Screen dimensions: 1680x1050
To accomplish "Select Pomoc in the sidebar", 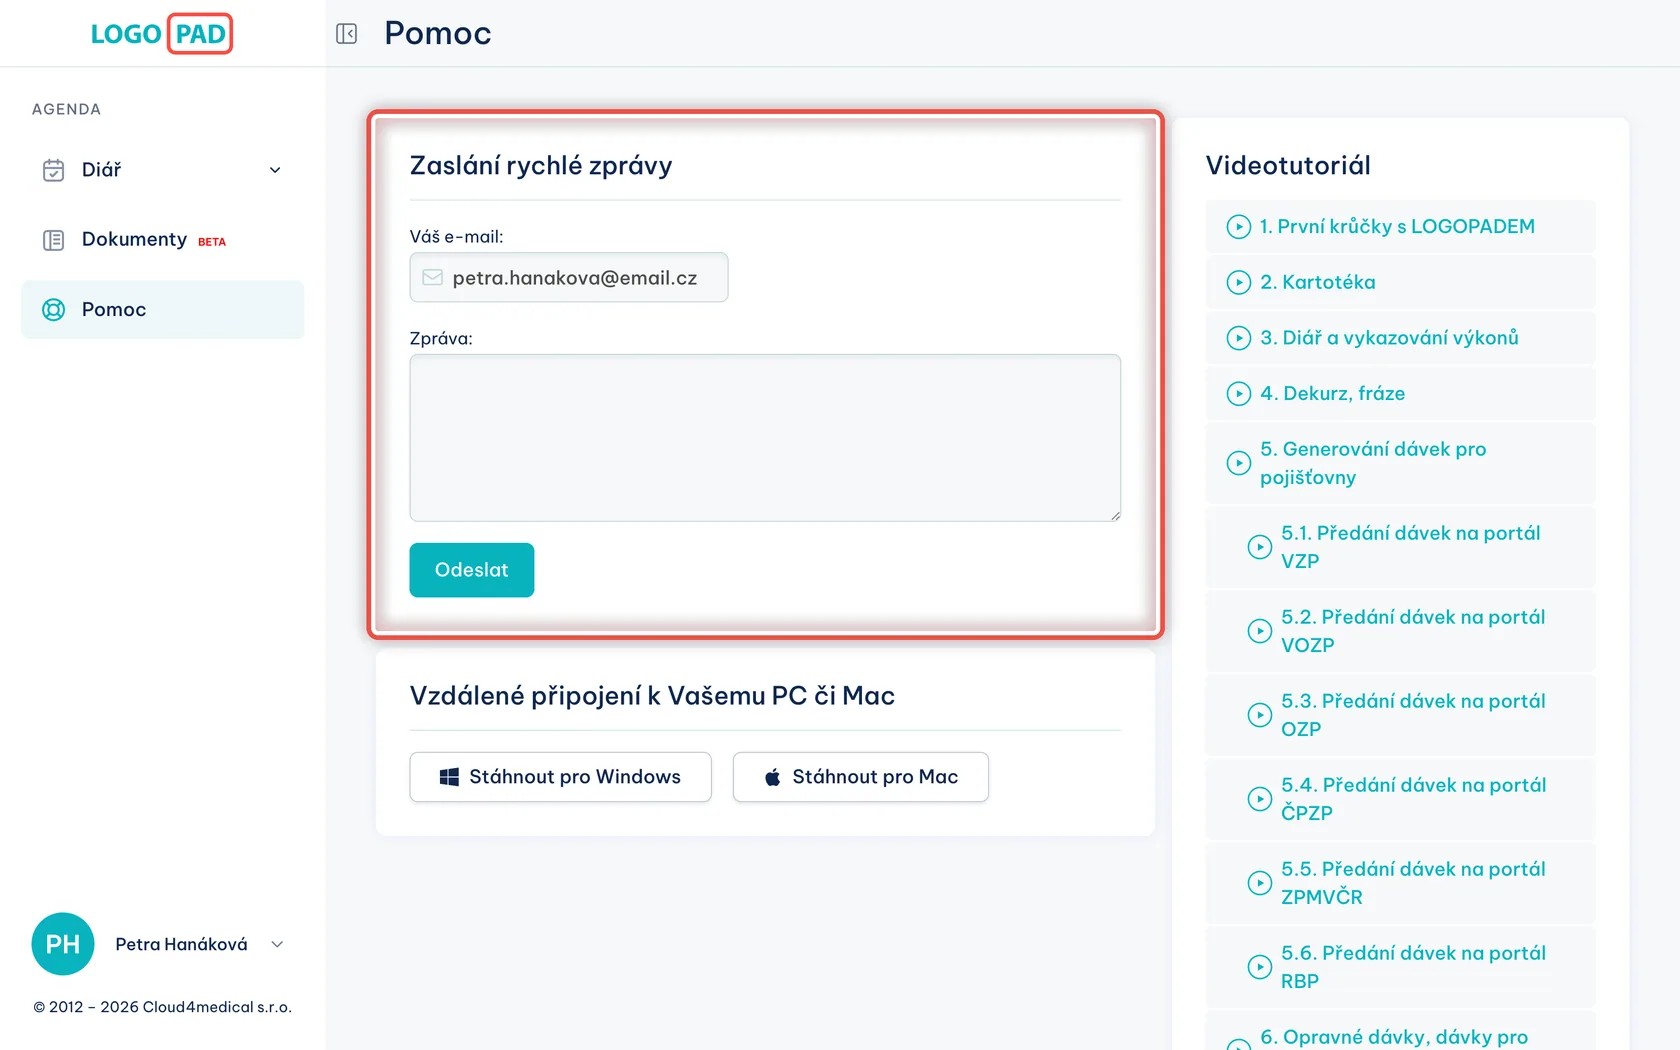I will [x=163, y=310].
